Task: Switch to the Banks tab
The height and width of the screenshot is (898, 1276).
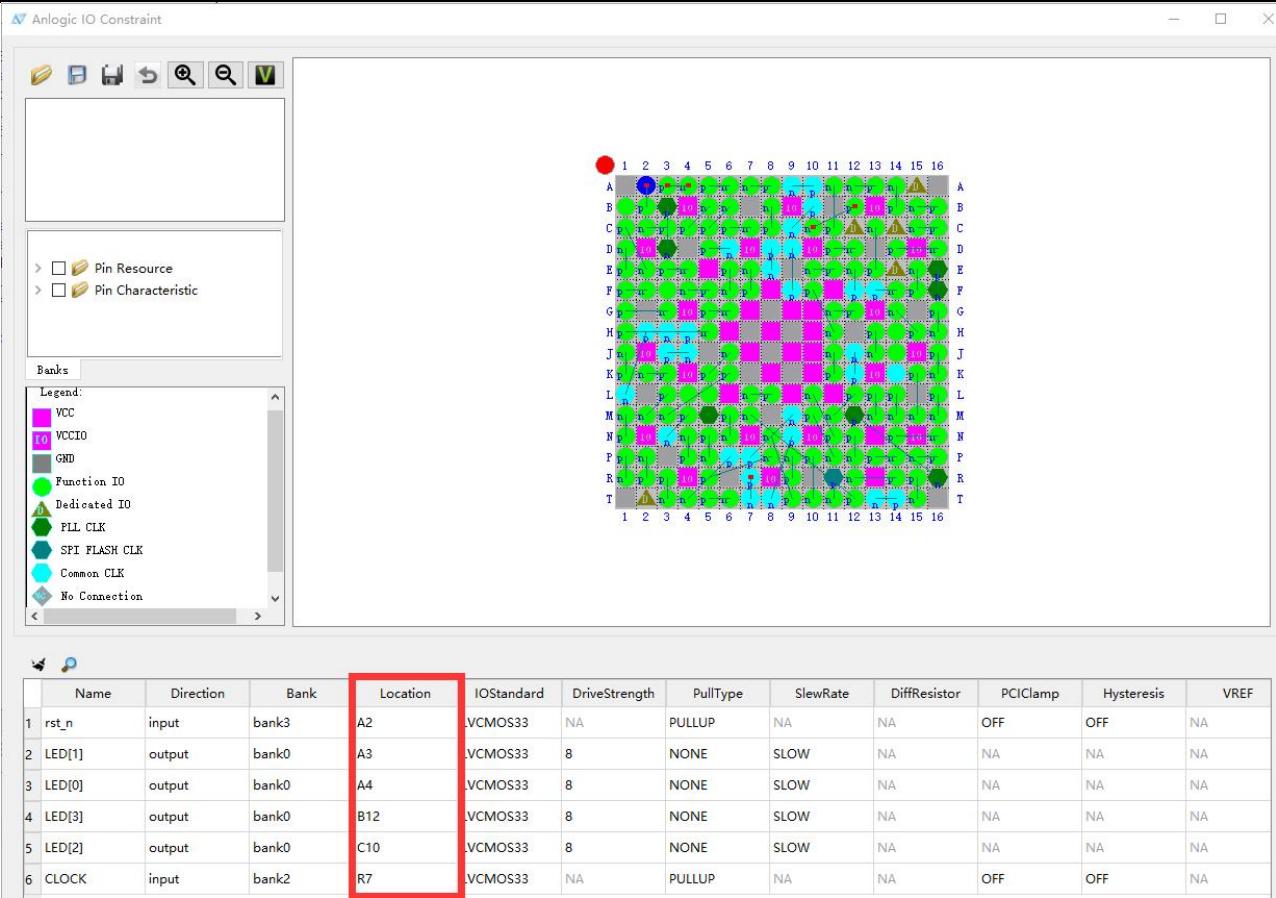Action: (x=53, y=370)
